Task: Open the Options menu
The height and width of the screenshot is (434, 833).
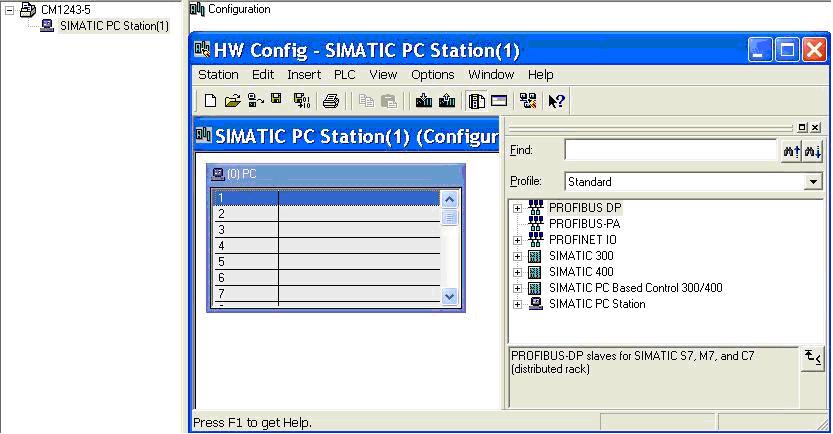Action: [x=432, y=74]
